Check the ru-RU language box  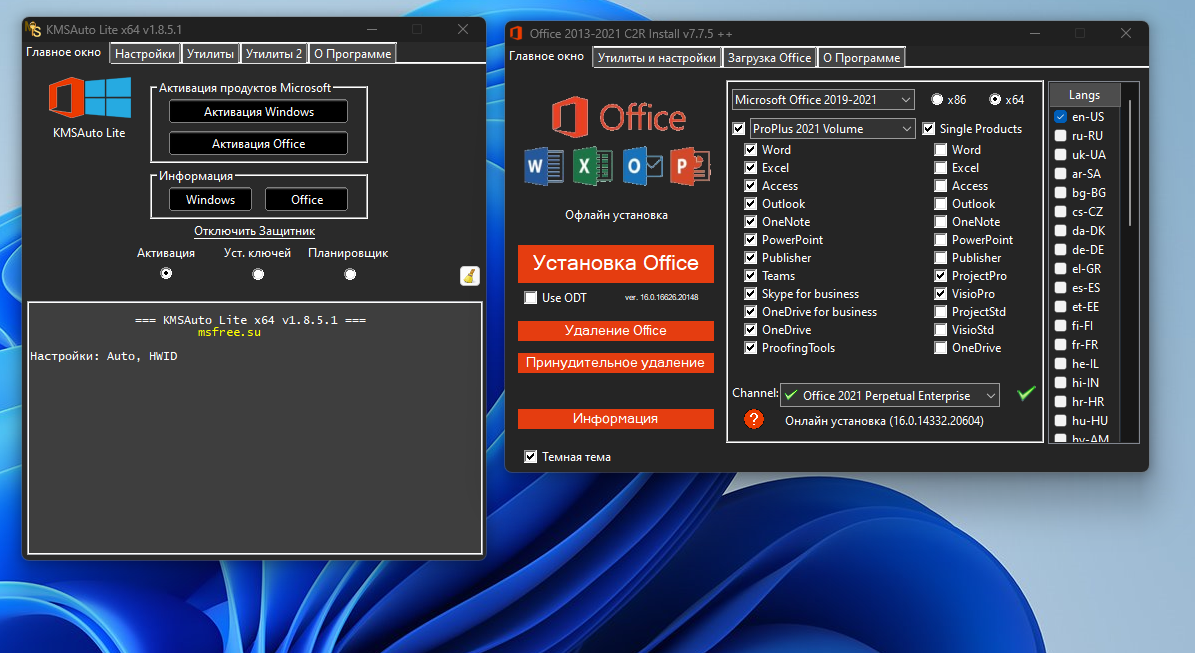pos(1060,136)
